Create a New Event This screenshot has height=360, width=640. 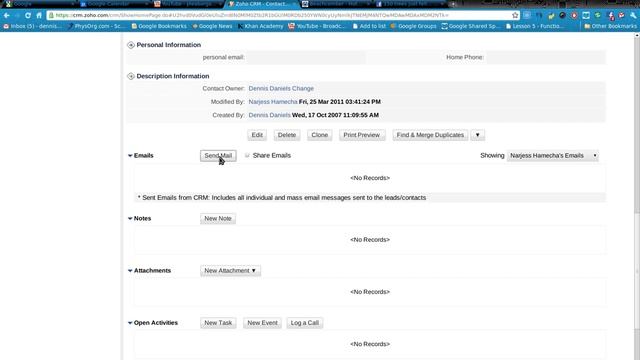[x=262, y=323]
